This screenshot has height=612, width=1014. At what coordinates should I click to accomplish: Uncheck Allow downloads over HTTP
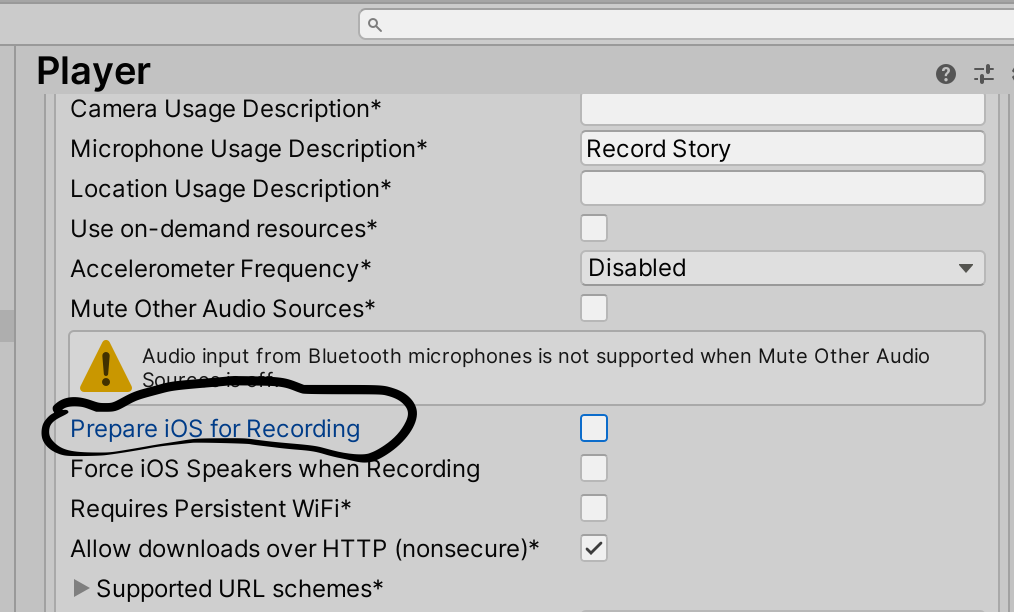[x=594, y=548]
